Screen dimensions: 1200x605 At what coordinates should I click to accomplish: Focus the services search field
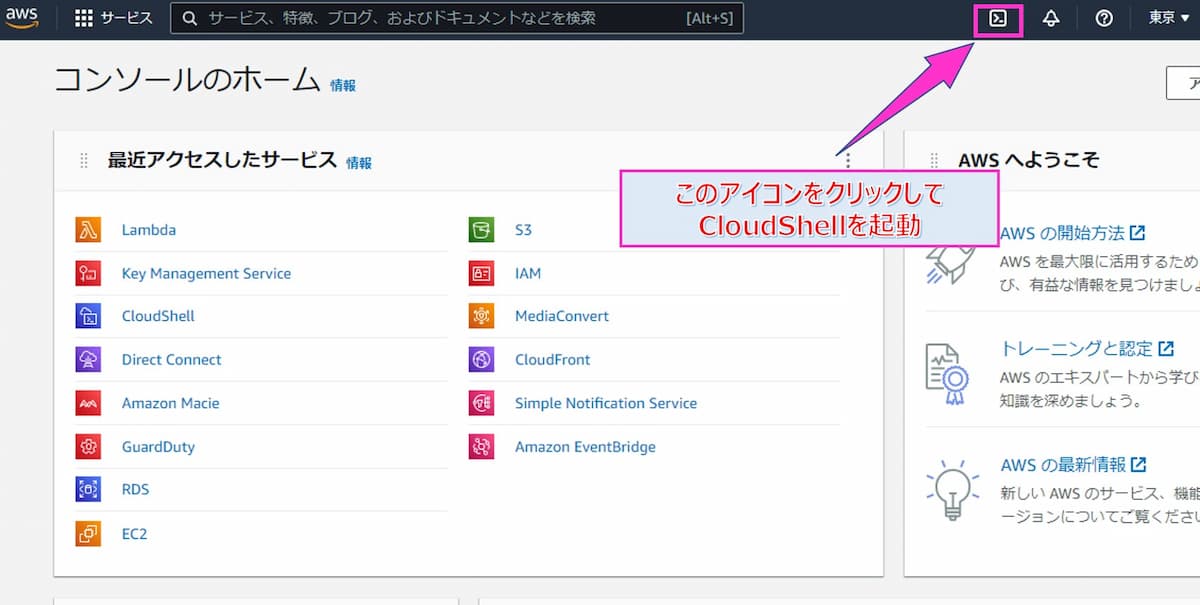coord(457,18)
